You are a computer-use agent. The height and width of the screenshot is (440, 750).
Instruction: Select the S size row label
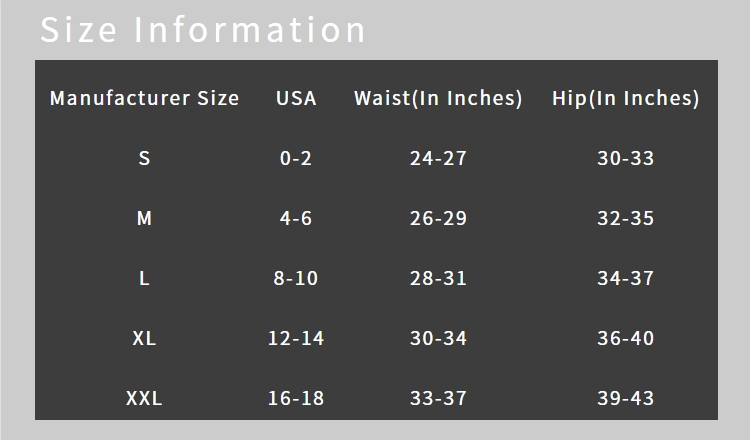click(144, 158)
